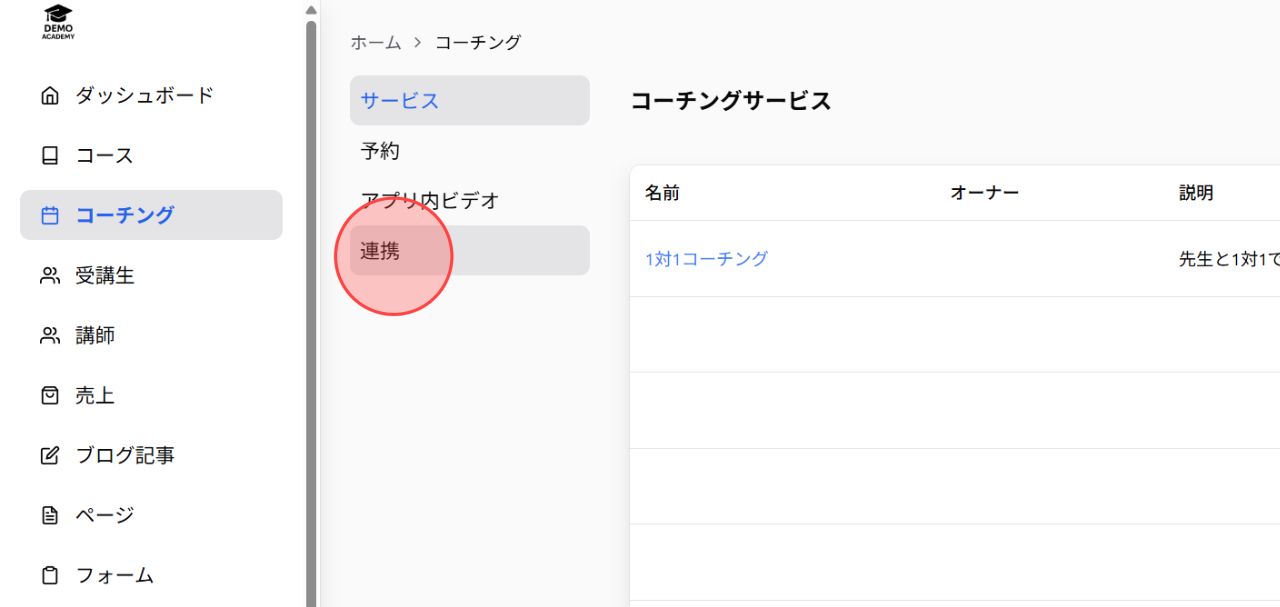Click the blog post edit icon
This screenshot has width=1280, height=607.
click(x=49, y=456)
